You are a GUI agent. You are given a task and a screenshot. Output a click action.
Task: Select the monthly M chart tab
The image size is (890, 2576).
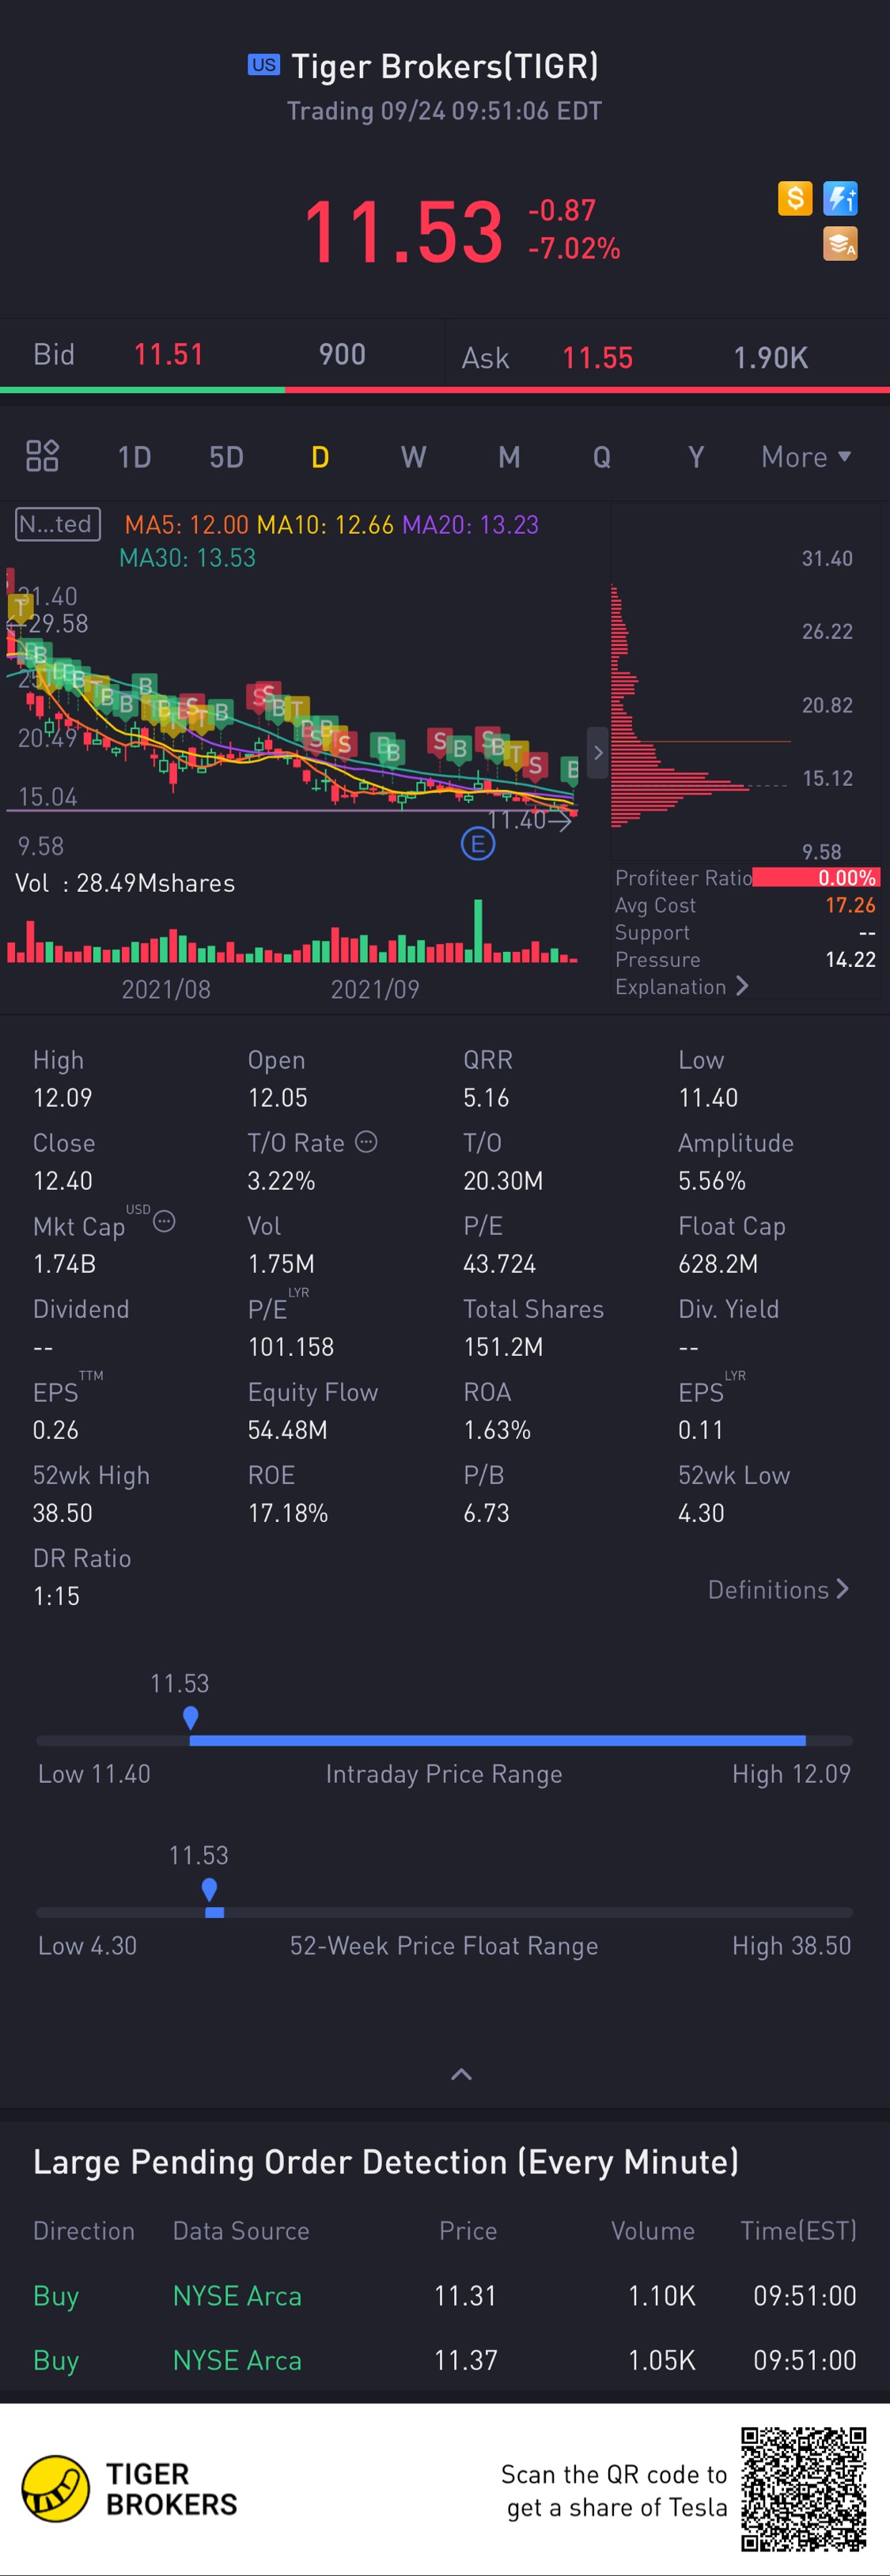point(509,457)
